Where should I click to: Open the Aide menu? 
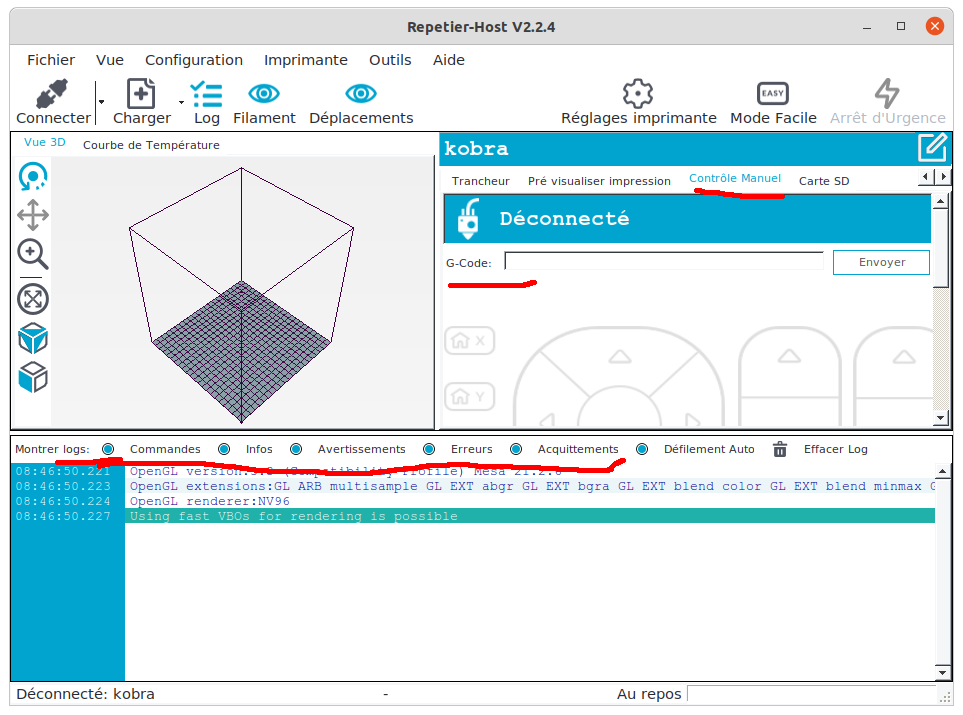tap(449, 60)
